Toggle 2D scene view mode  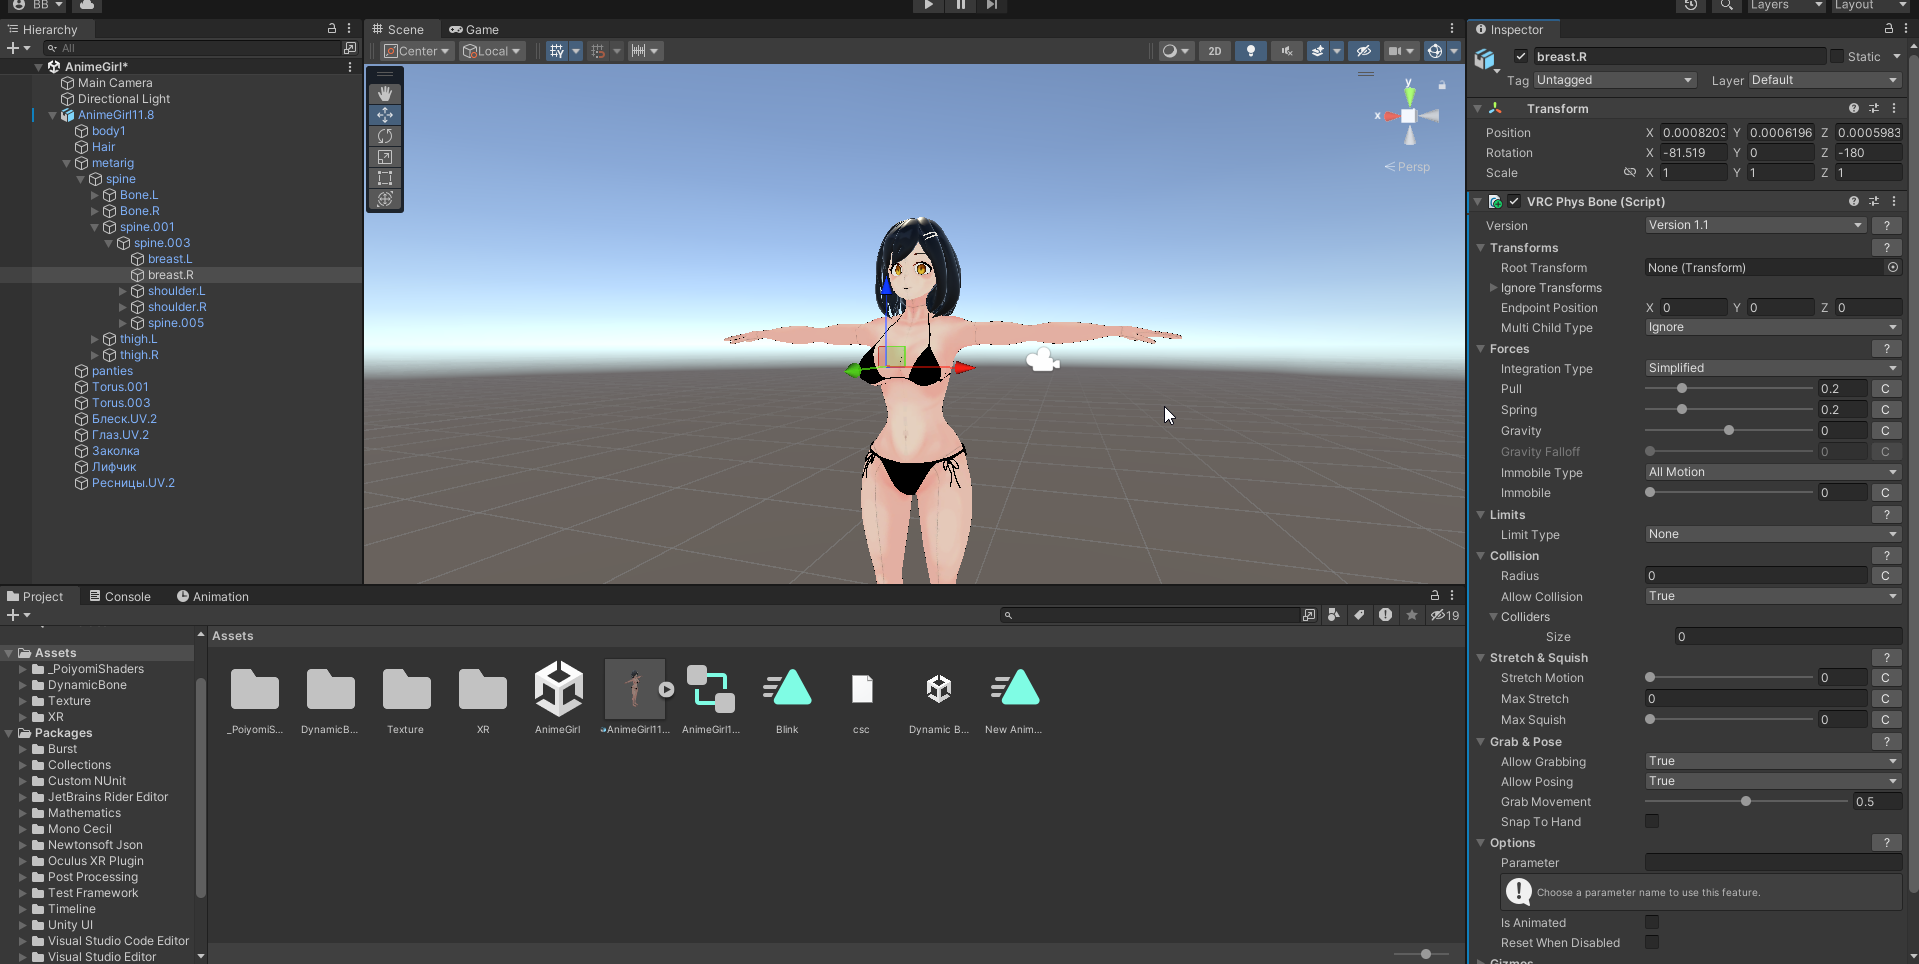[1214, 51]
